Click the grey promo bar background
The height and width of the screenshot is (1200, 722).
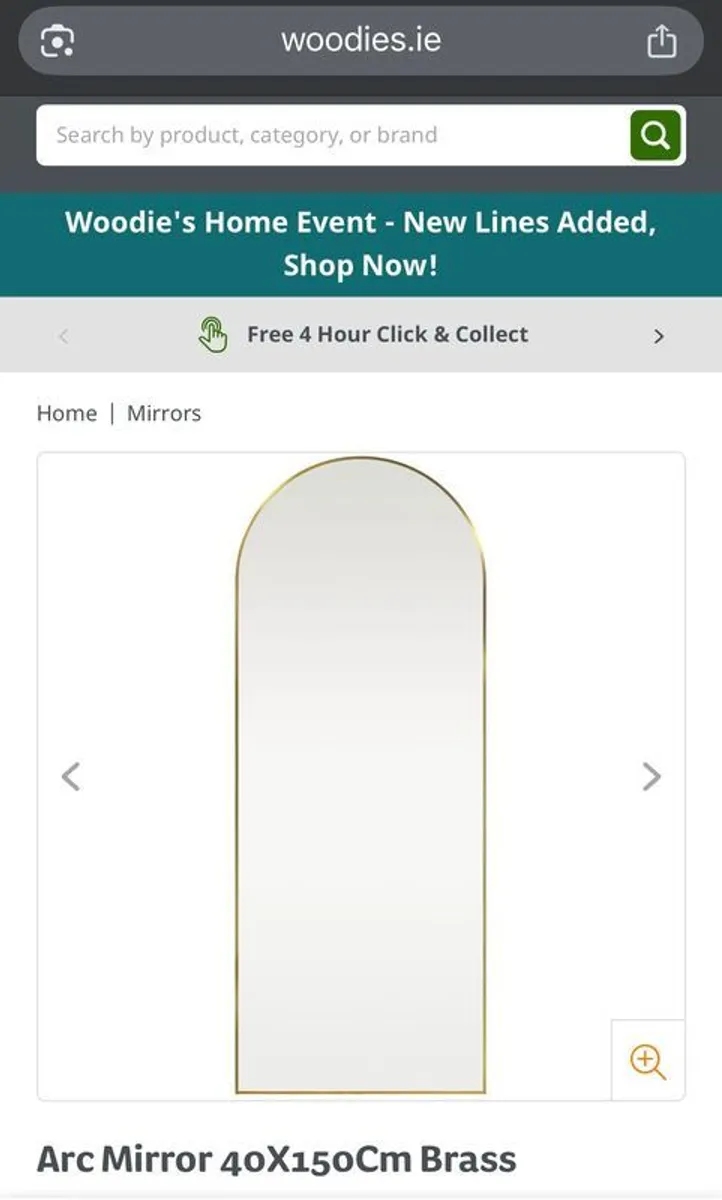click(361, 335)
